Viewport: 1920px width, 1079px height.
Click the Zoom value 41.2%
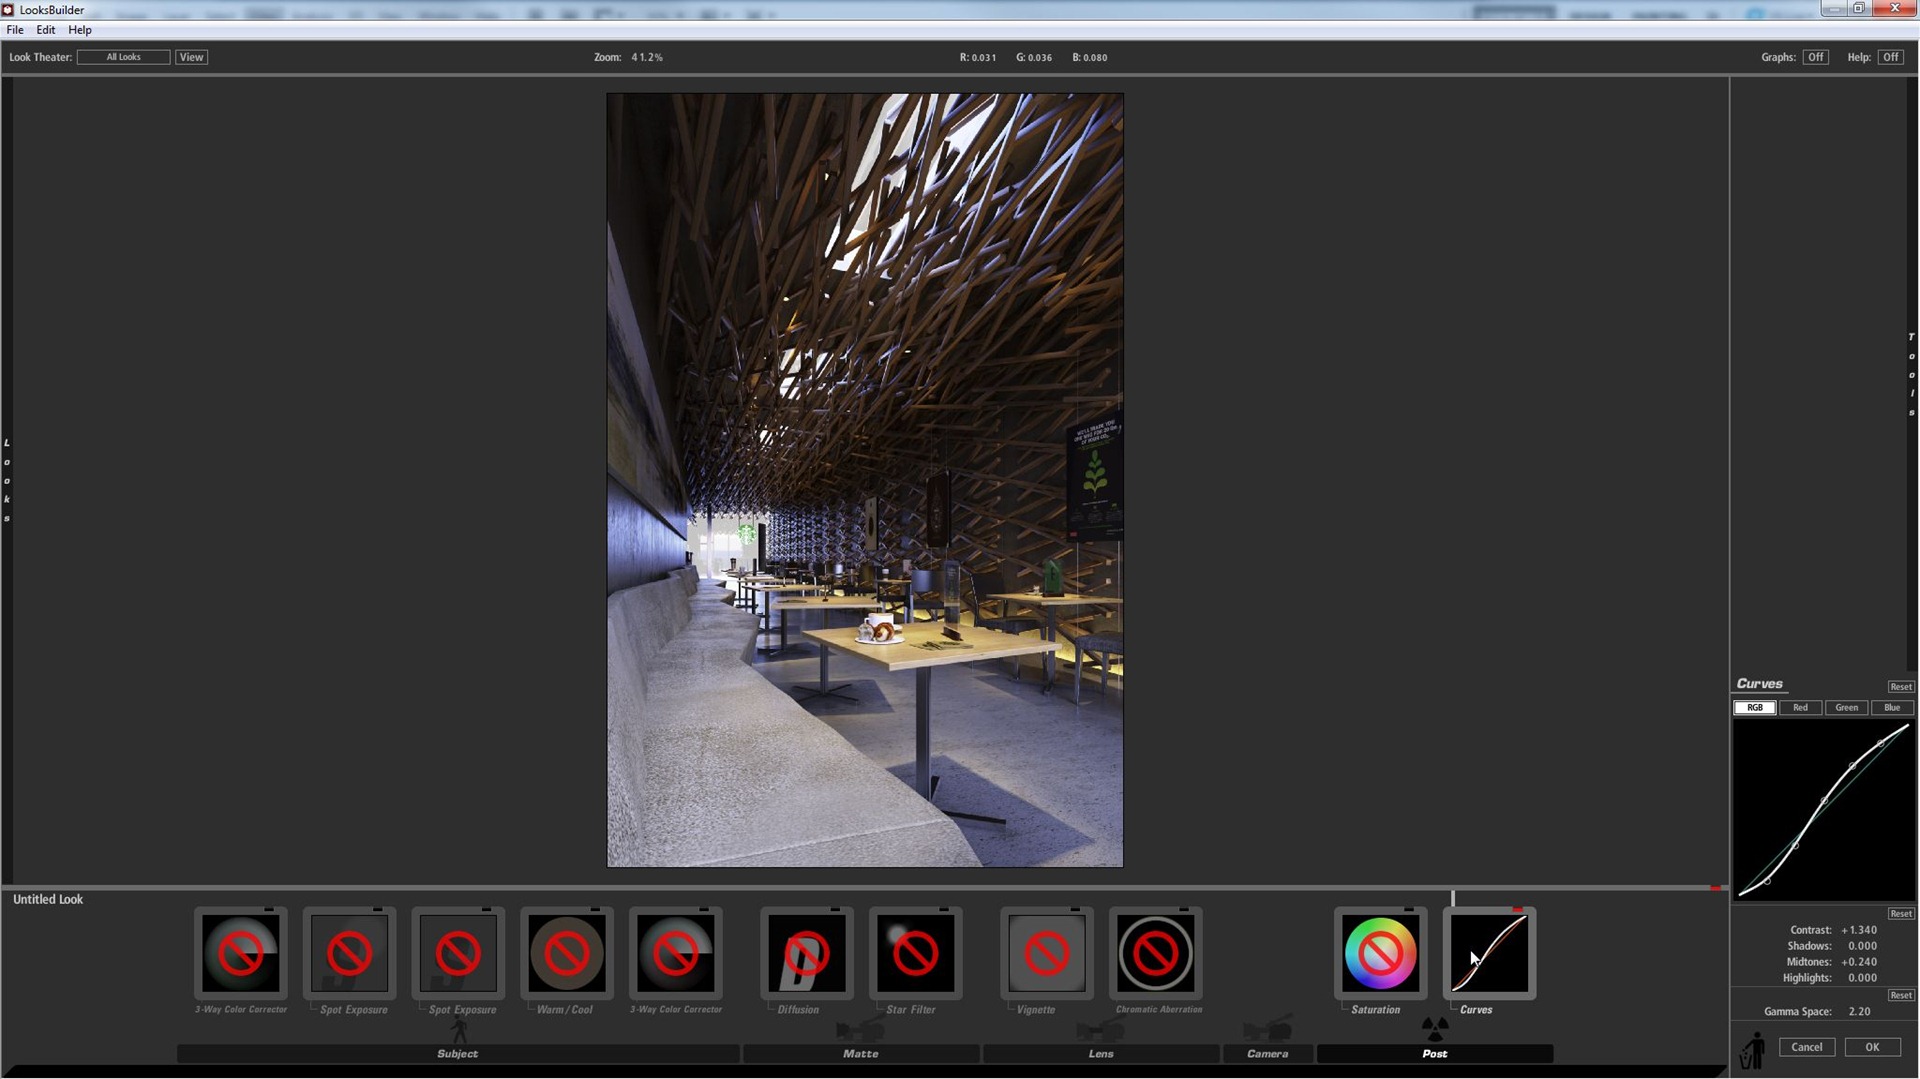click(x=647, y=57)
